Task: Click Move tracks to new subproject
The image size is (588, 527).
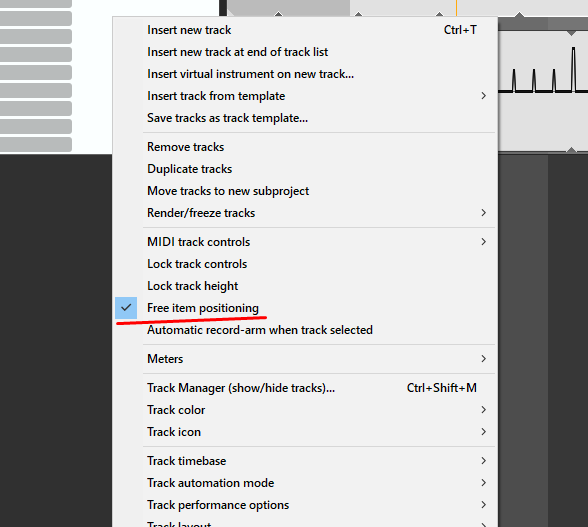Action: [305, 191]
